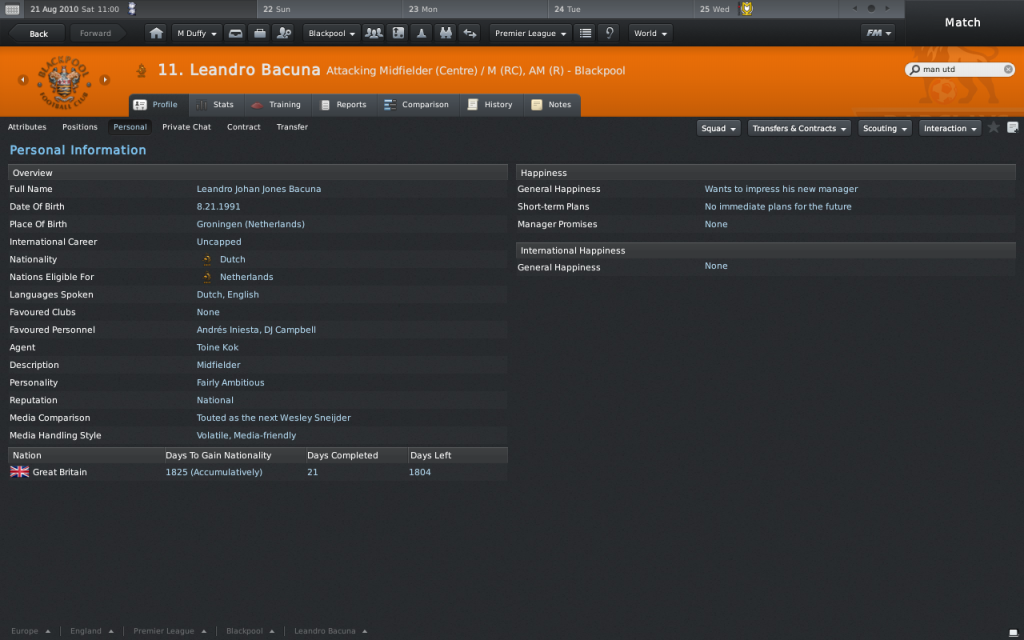The height and width of the screenshot is (640, 1024).
Task: Switch to the Stats tab
Action: pos(215,104)
